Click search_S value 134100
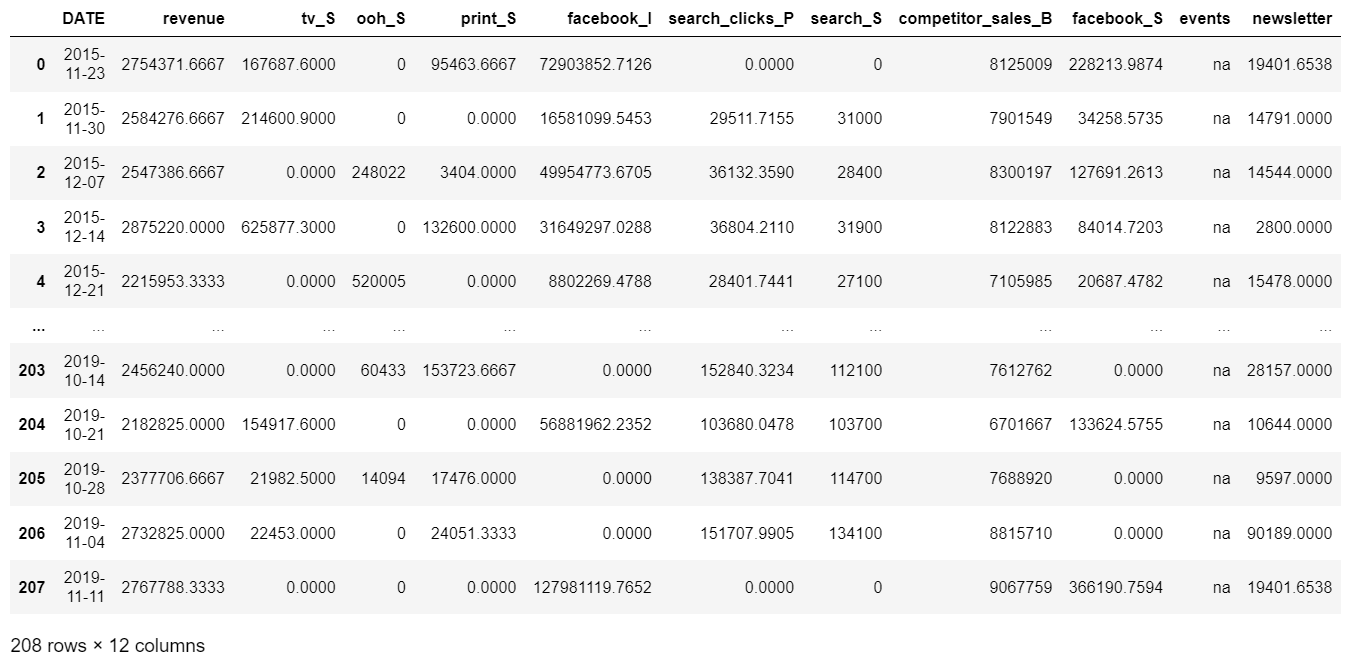 (x=856, y=533)
